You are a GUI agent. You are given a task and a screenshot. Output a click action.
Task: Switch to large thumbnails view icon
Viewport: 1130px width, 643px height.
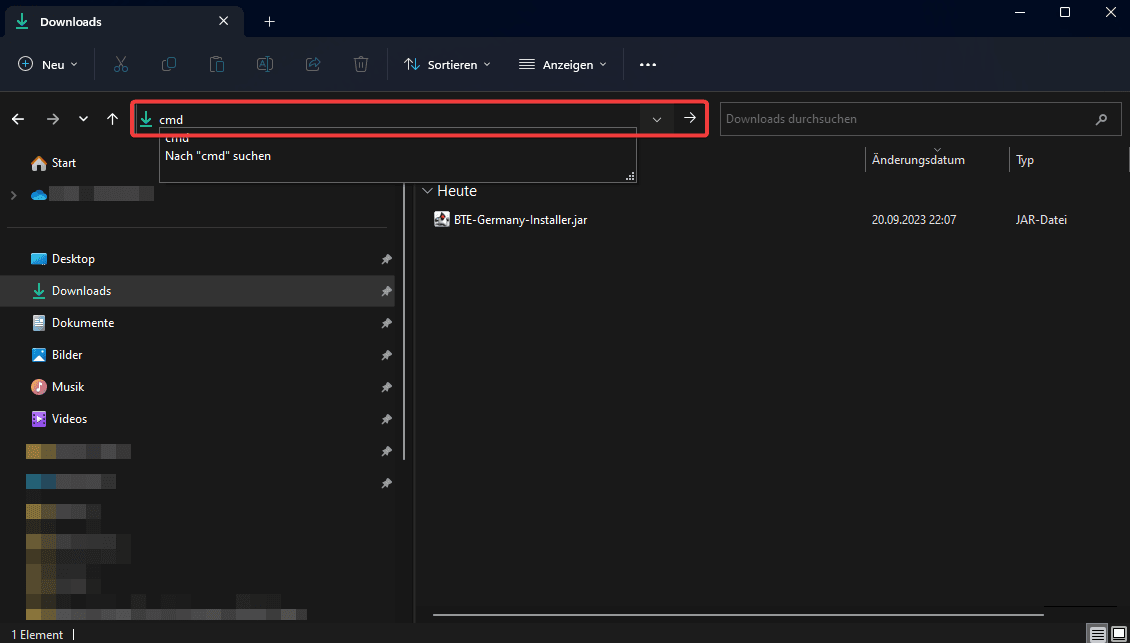point(1118,634)
